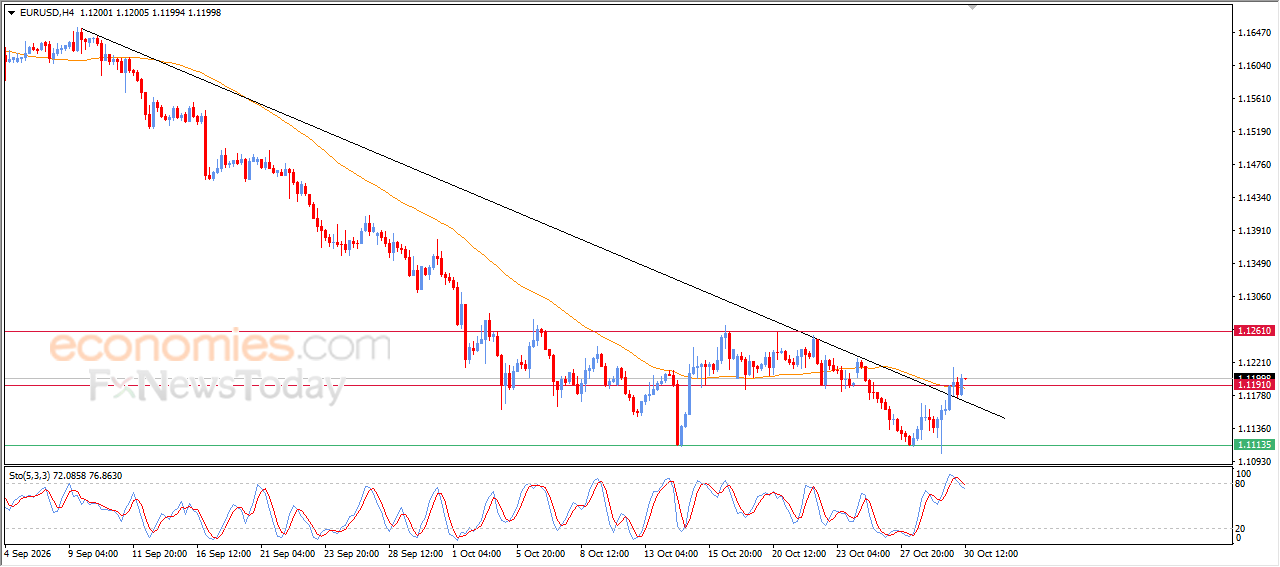Select the horizontal line at 1.11135
Viewport: 1280px width, 567px height.
616,445
